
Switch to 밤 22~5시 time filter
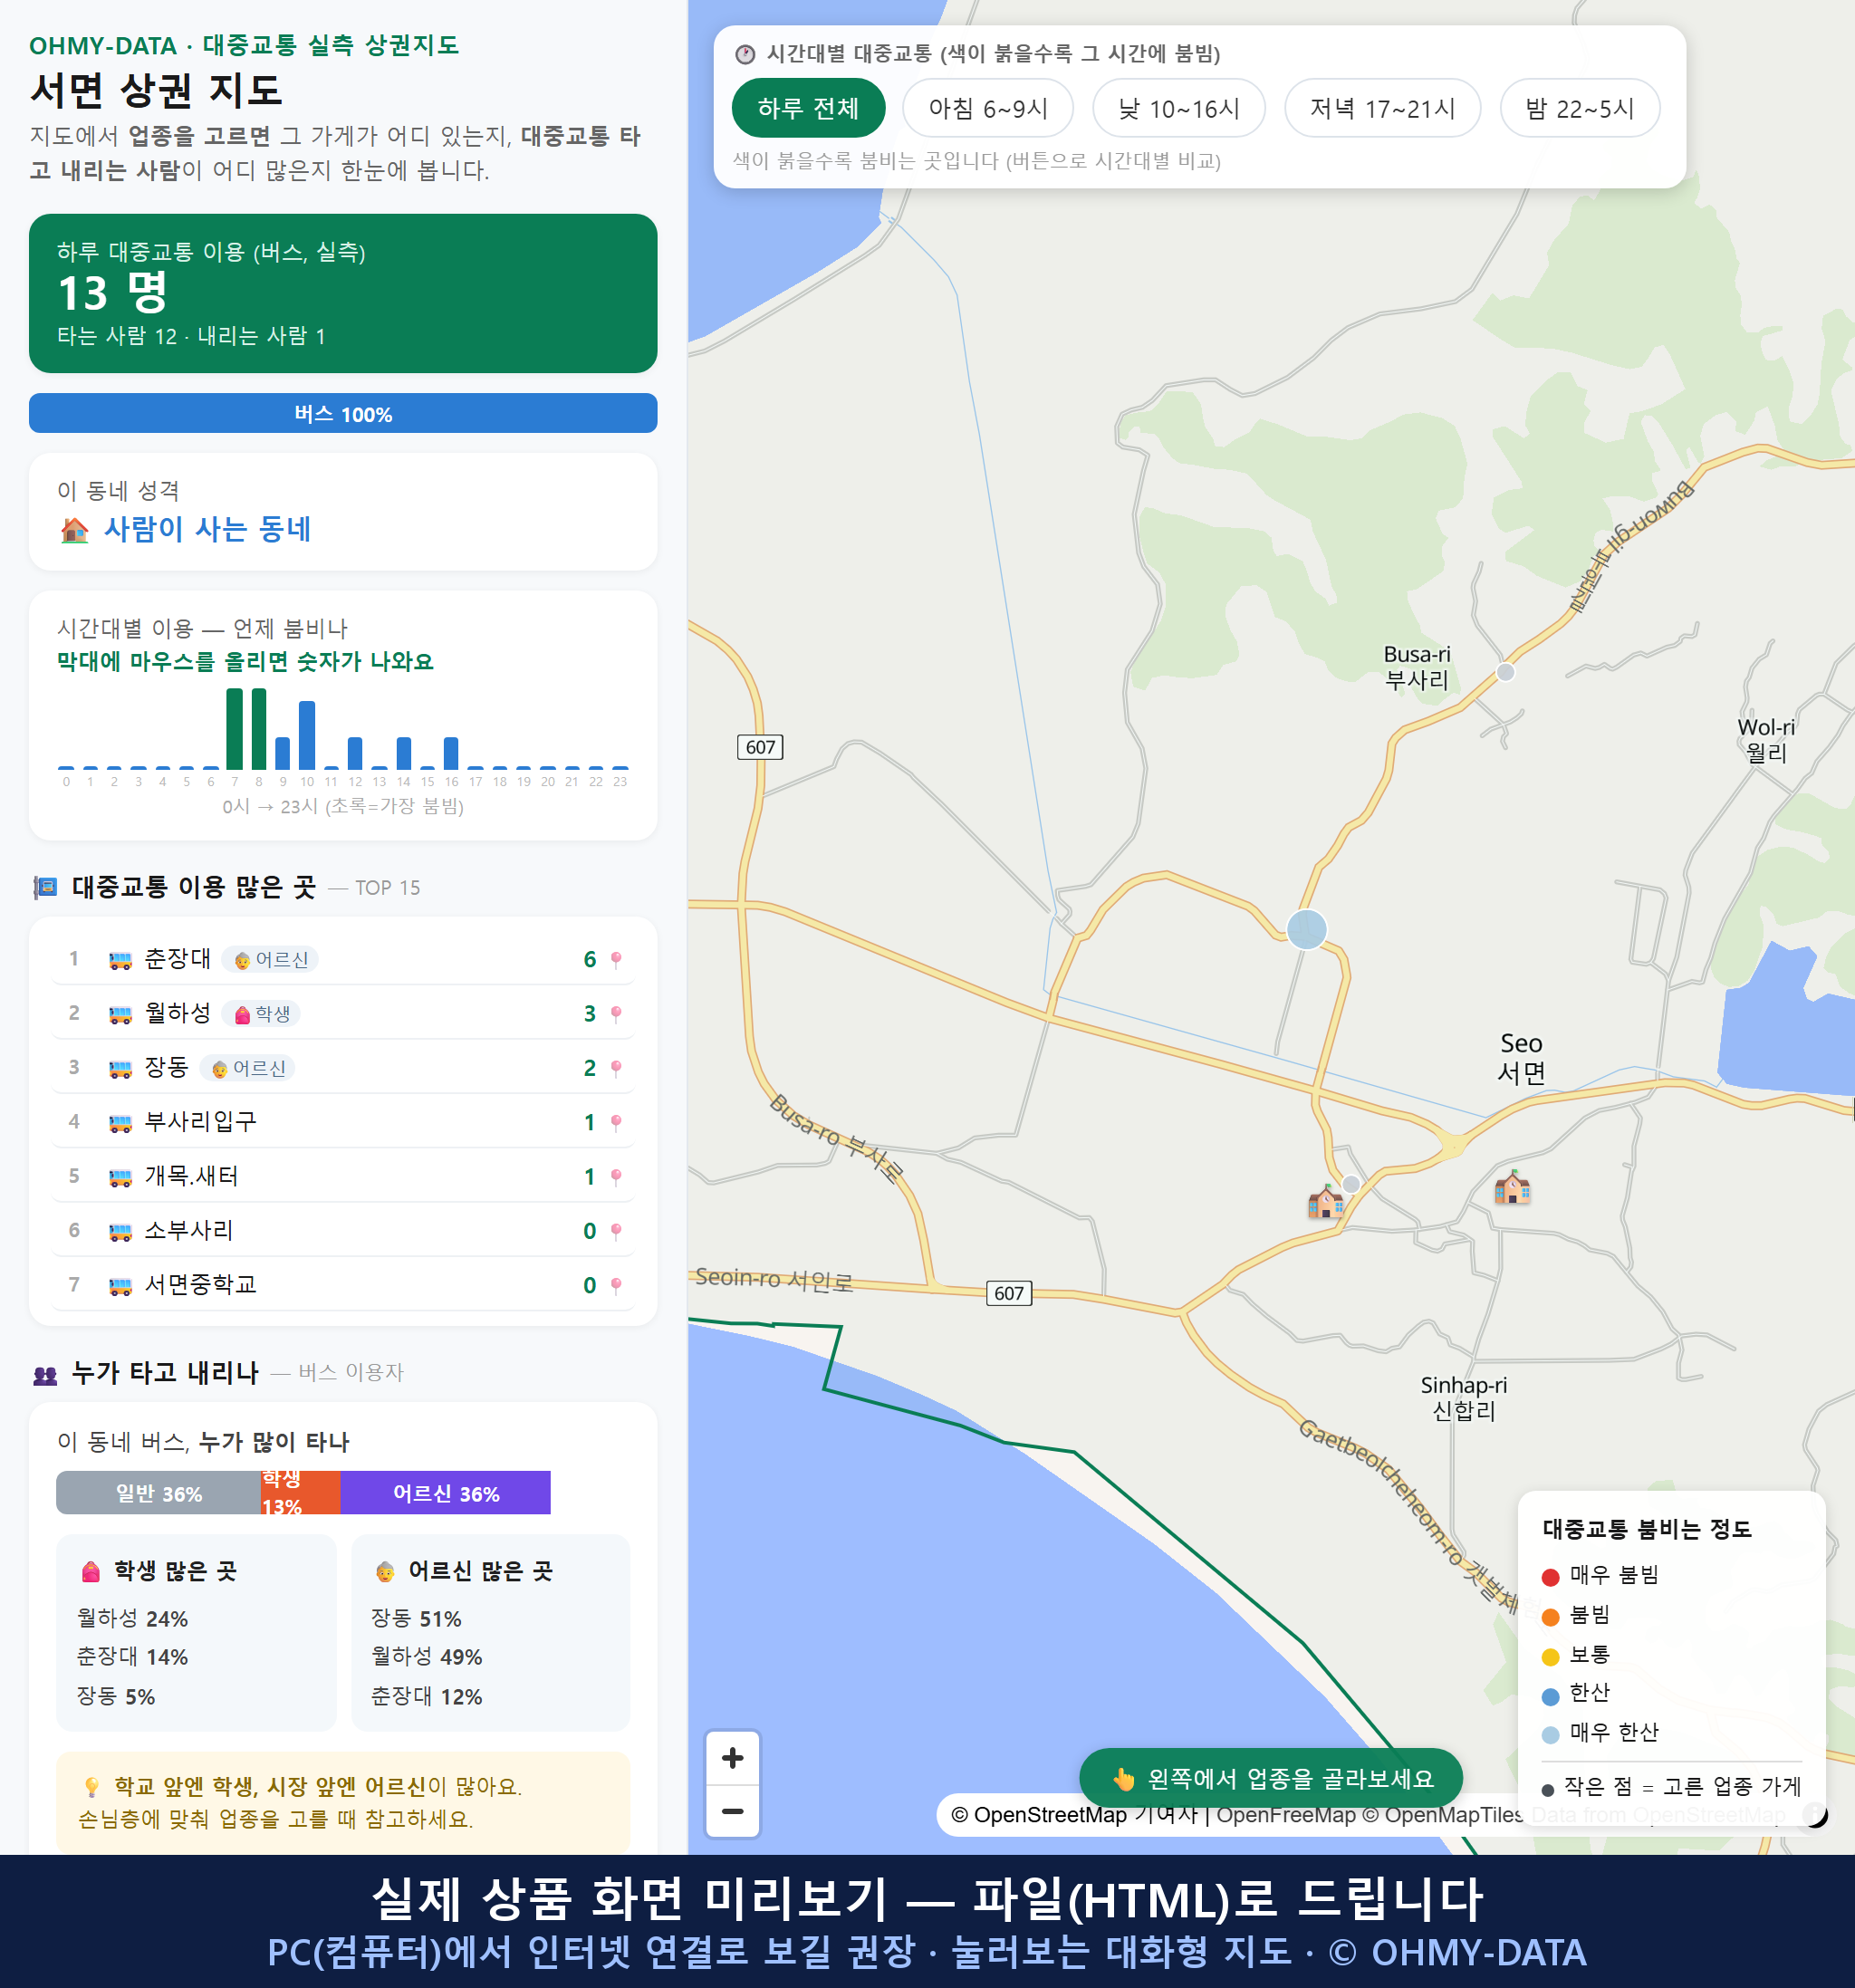tap(1579, 108)
